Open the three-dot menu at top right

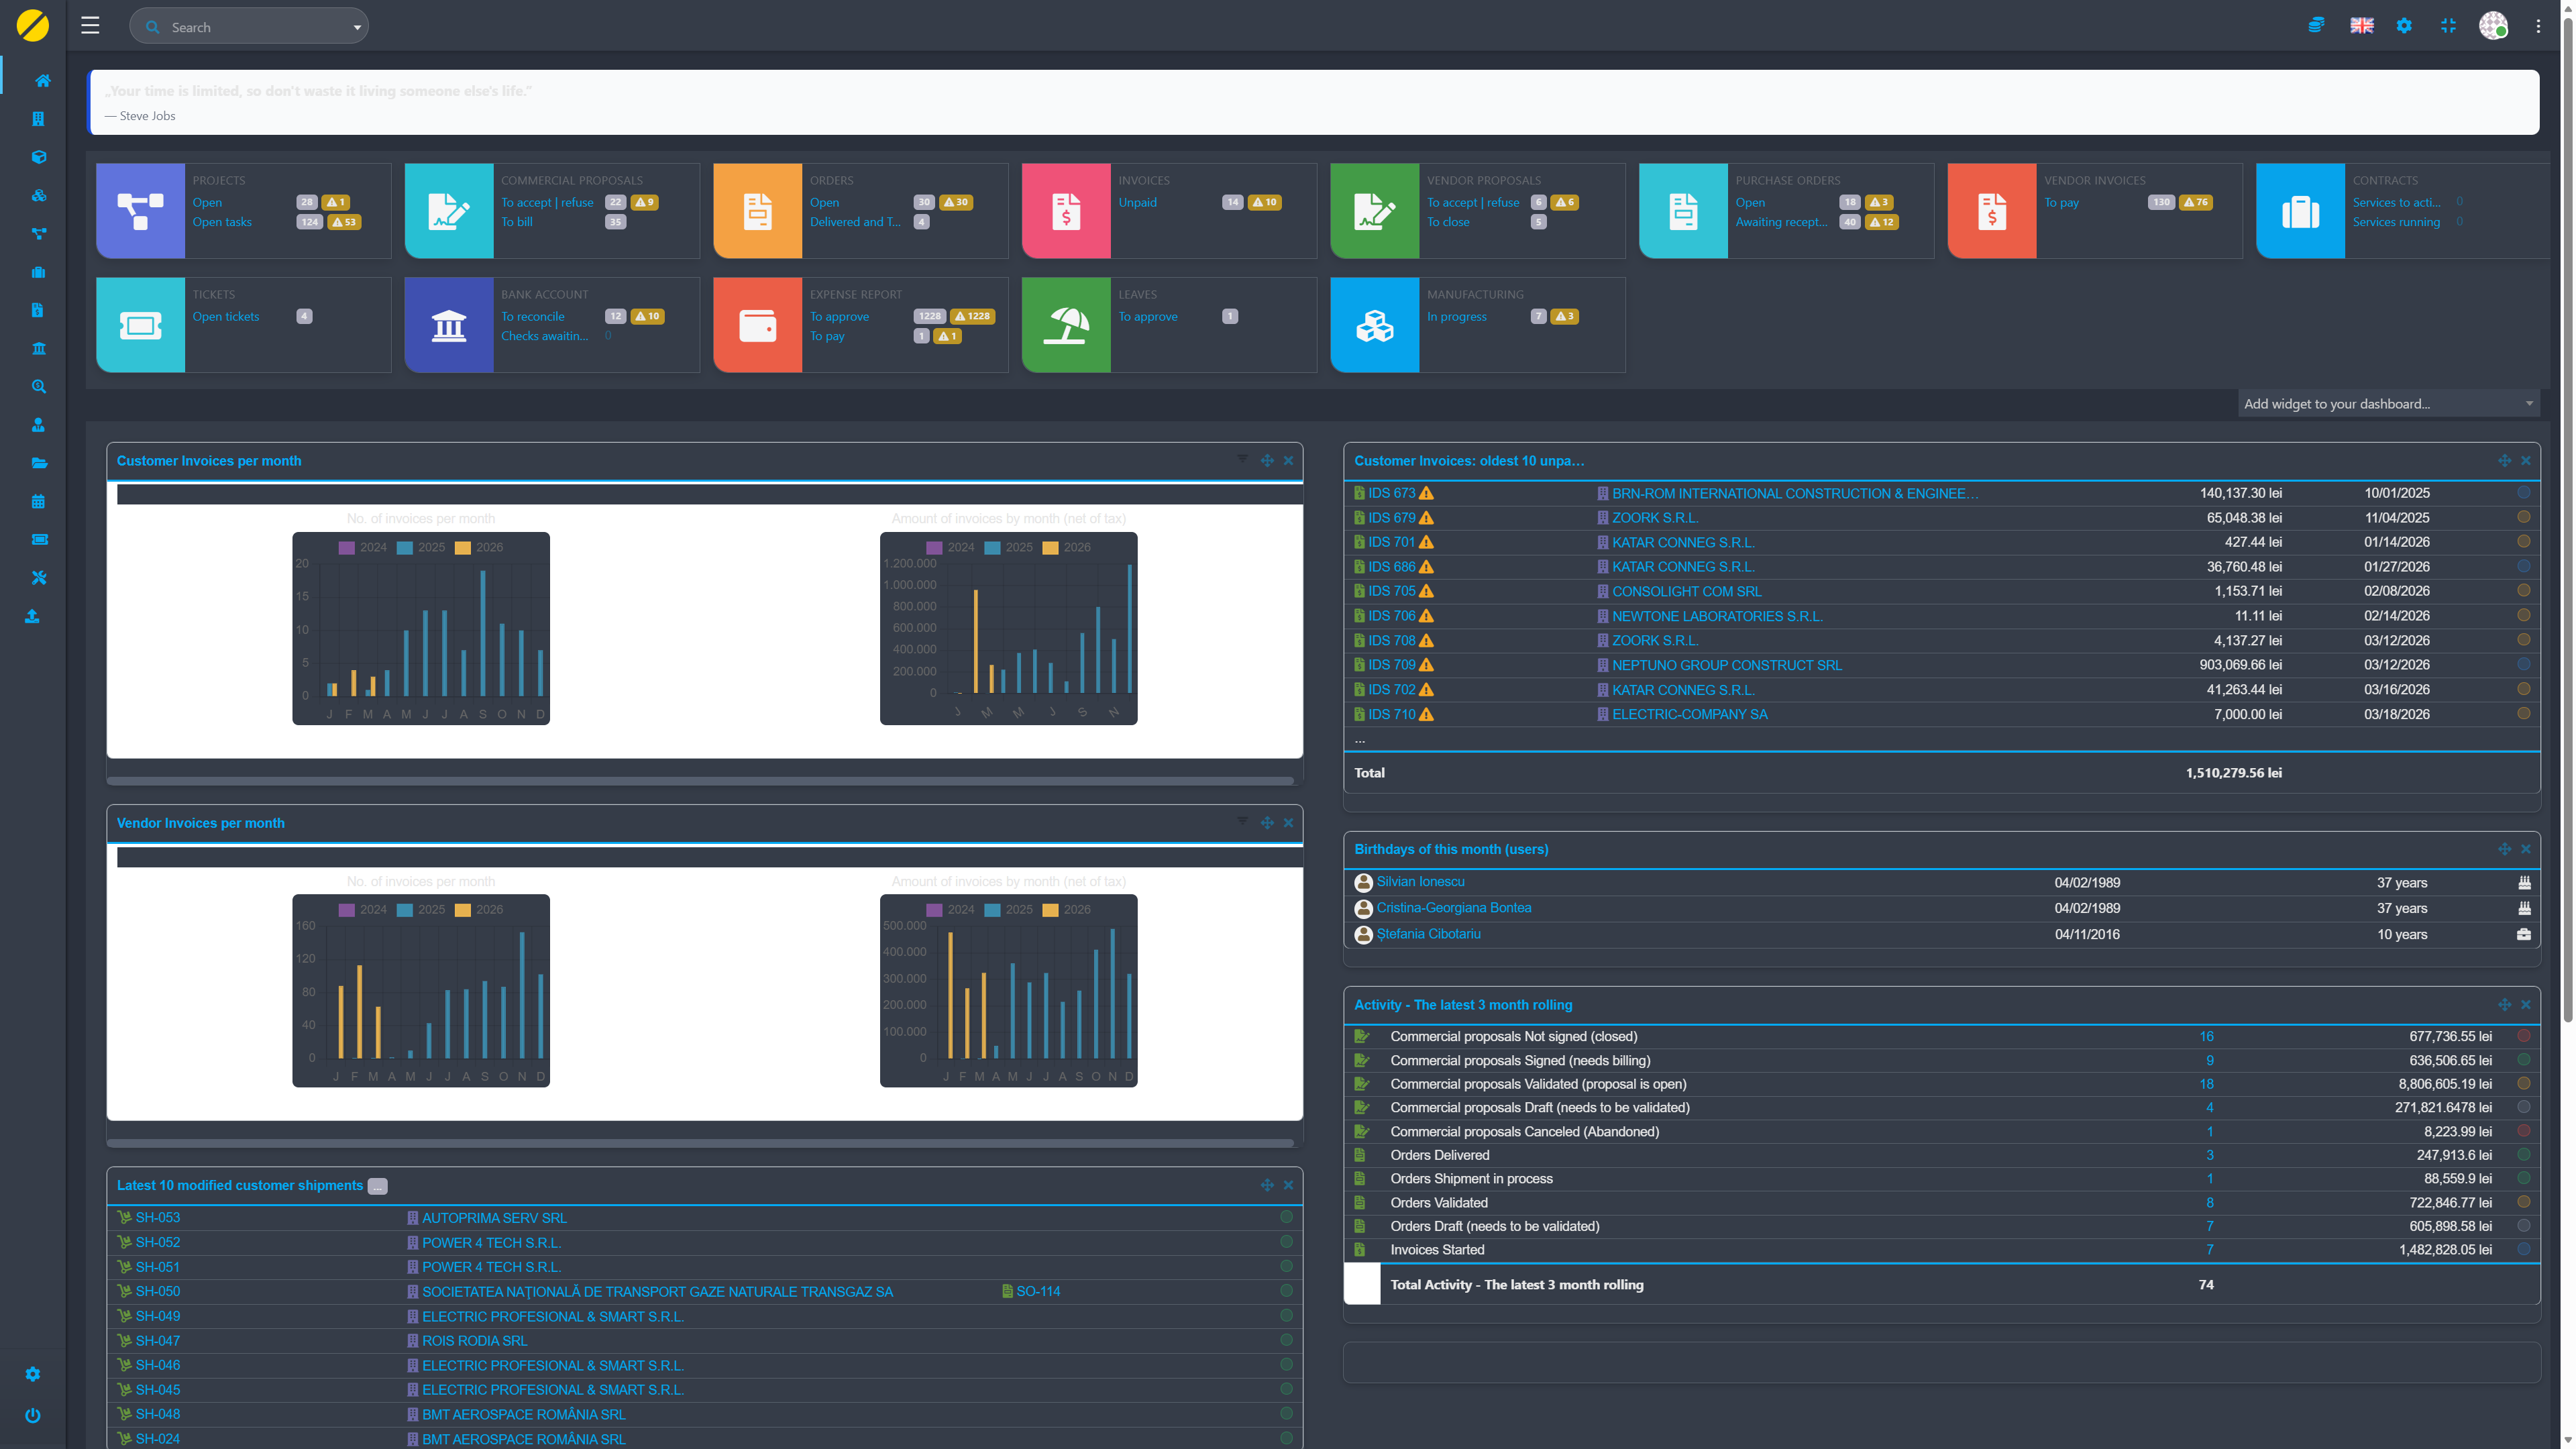pos(2538,27)
